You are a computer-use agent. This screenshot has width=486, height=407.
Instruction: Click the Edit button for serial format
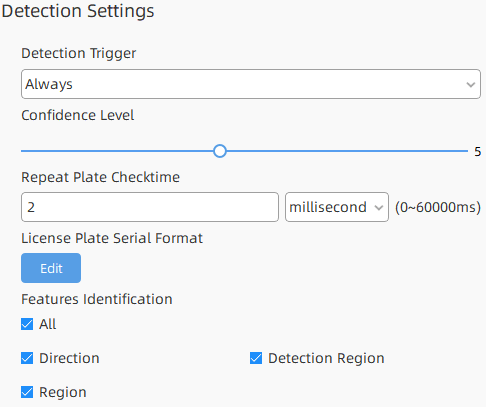[x=51, y=268]
